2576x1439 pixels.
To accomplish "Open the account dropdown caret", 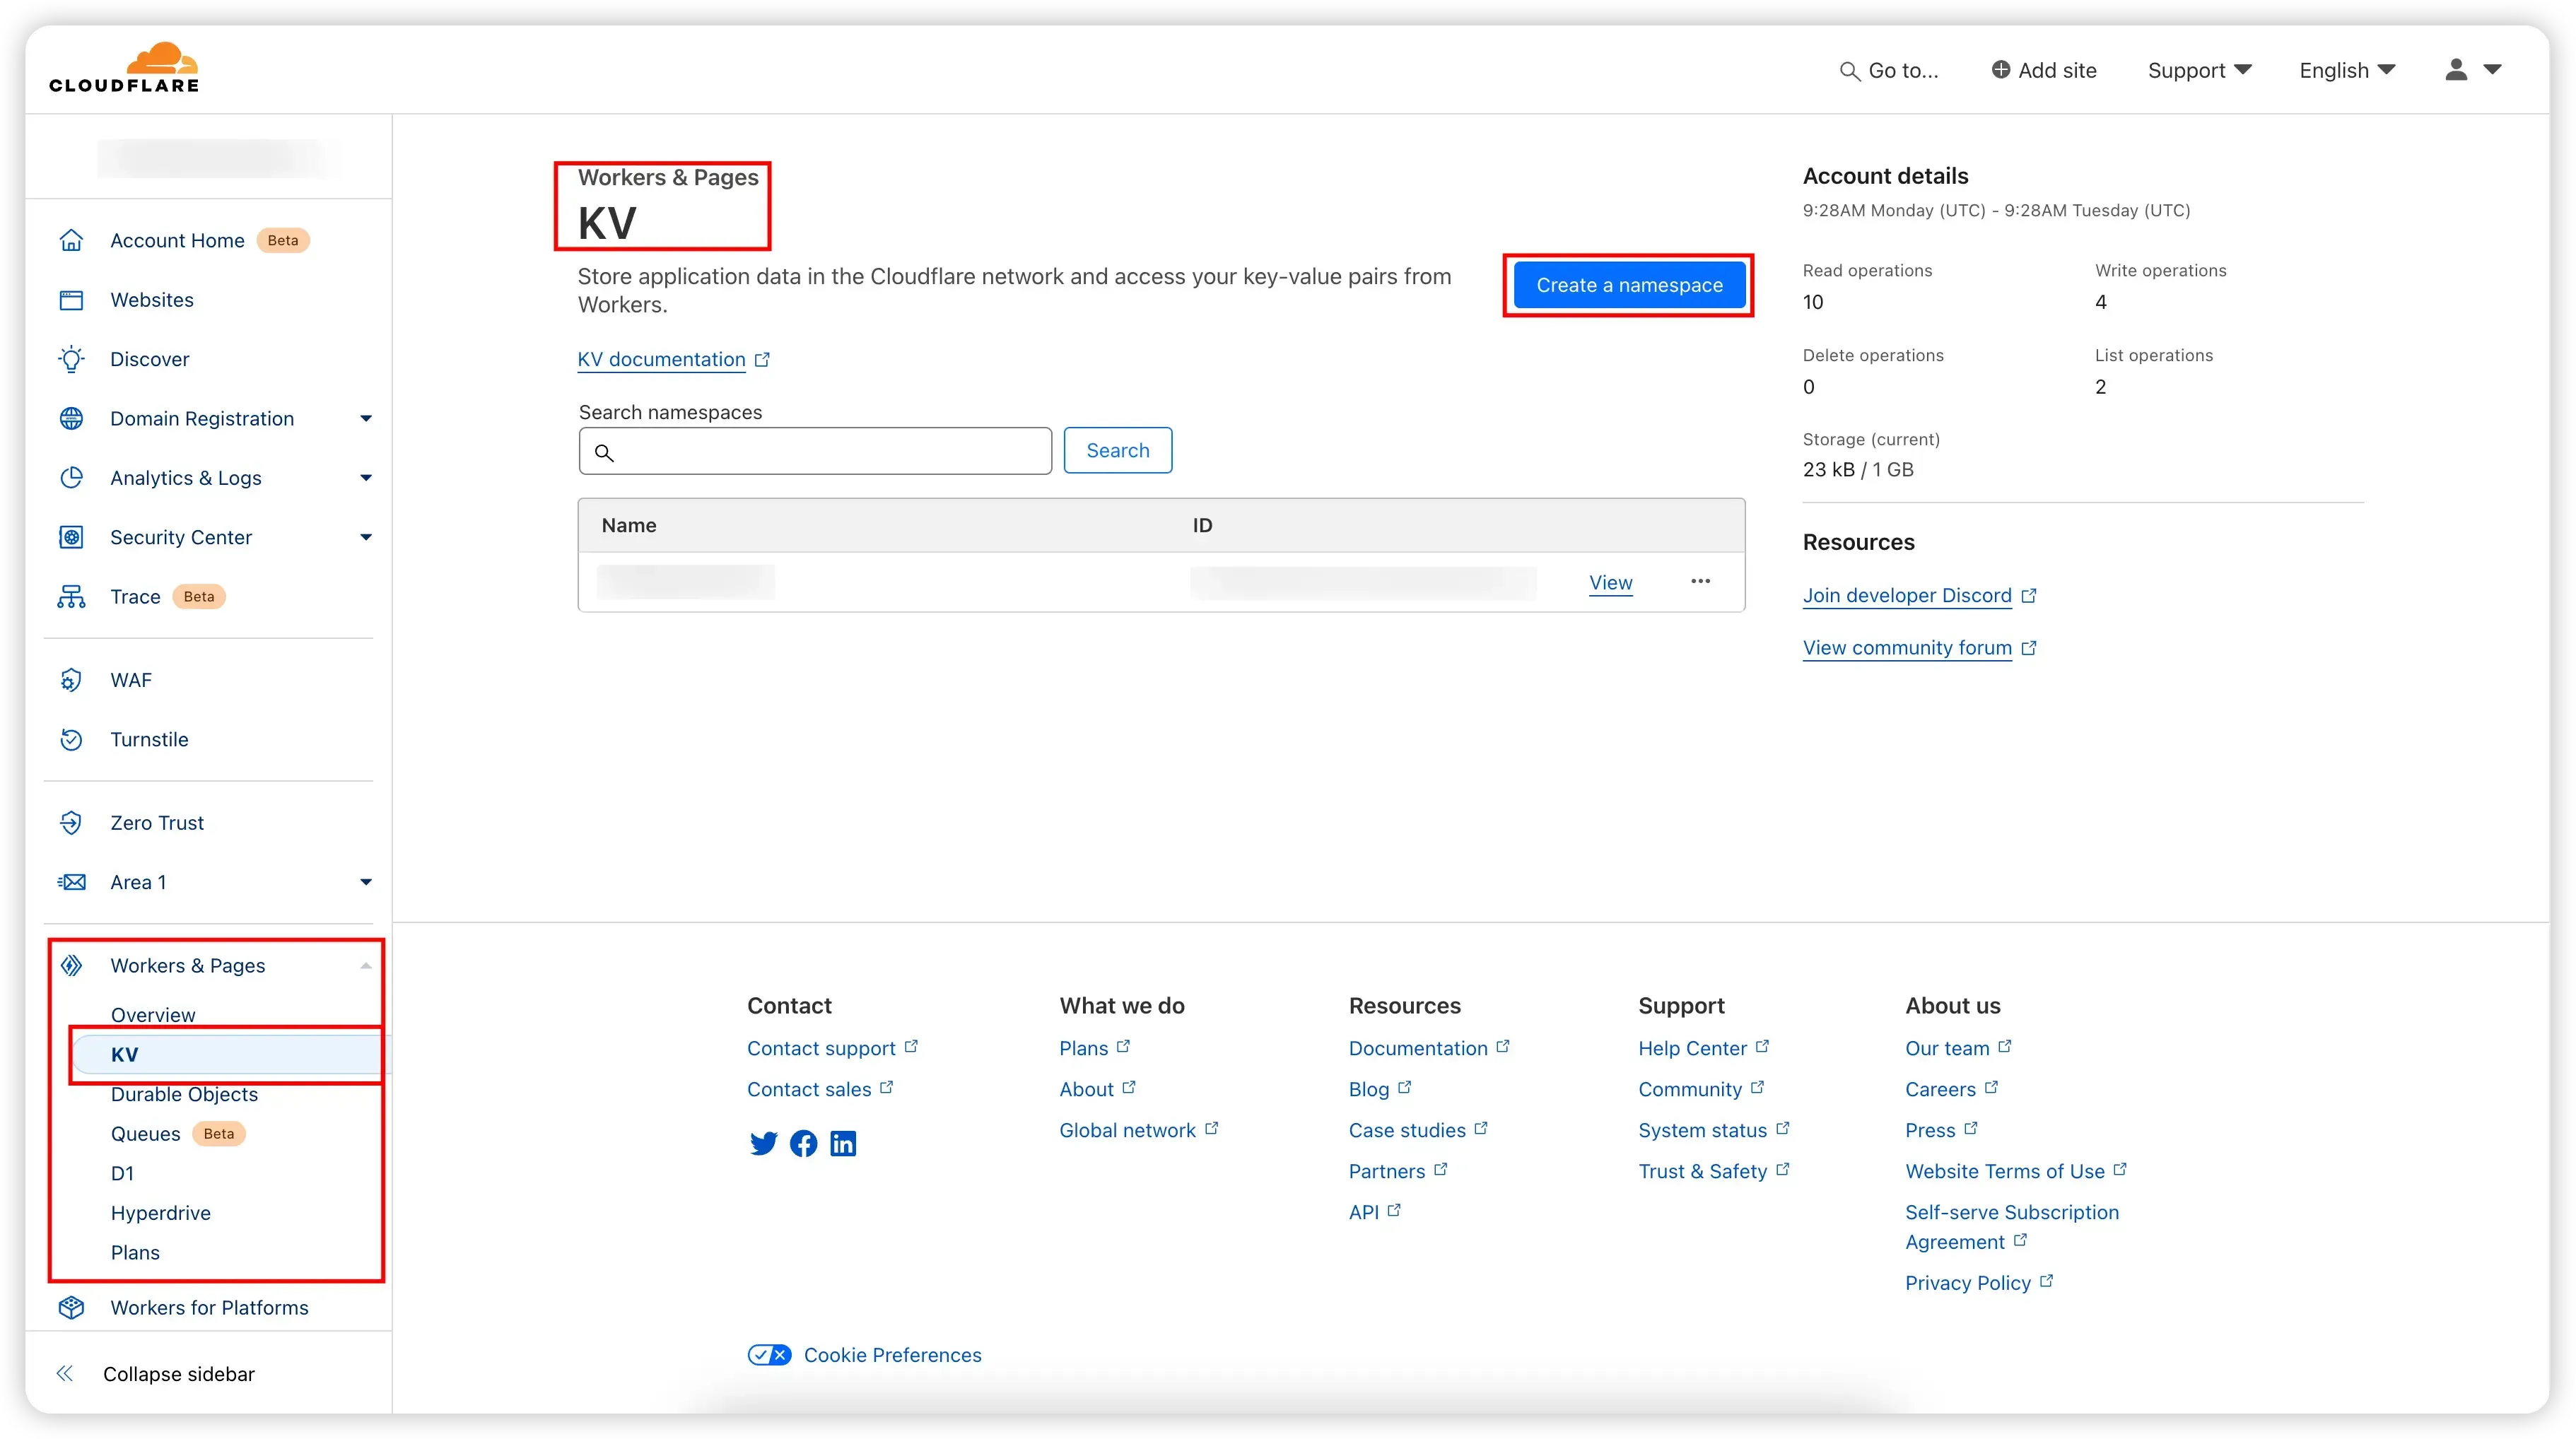I will 2493,69.
